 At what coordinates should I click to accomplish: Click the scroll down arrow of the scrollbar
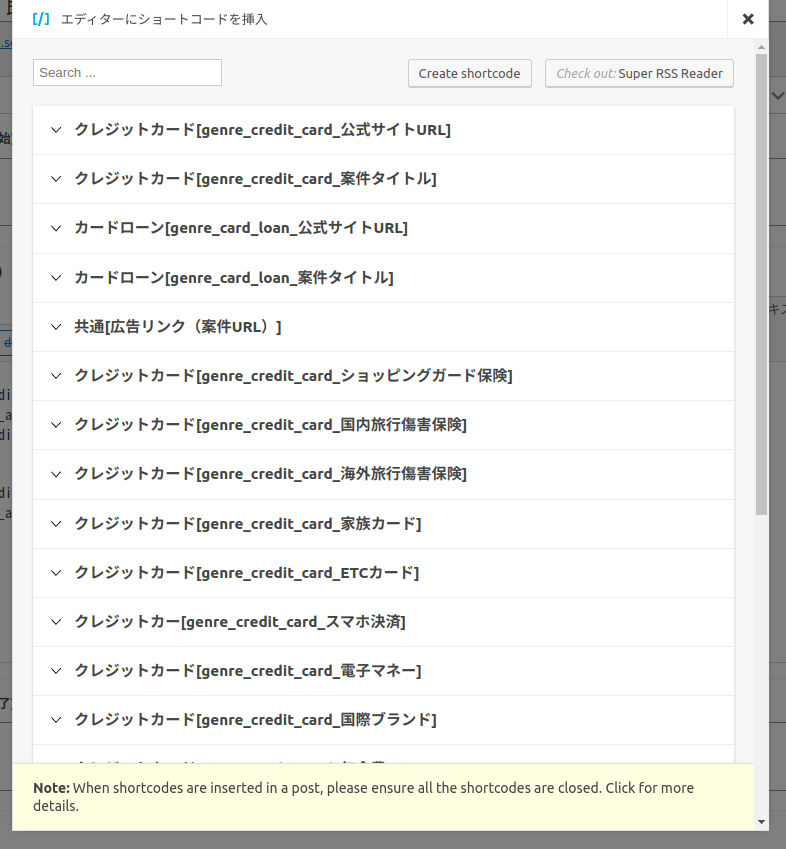click(x=761, y=821)
